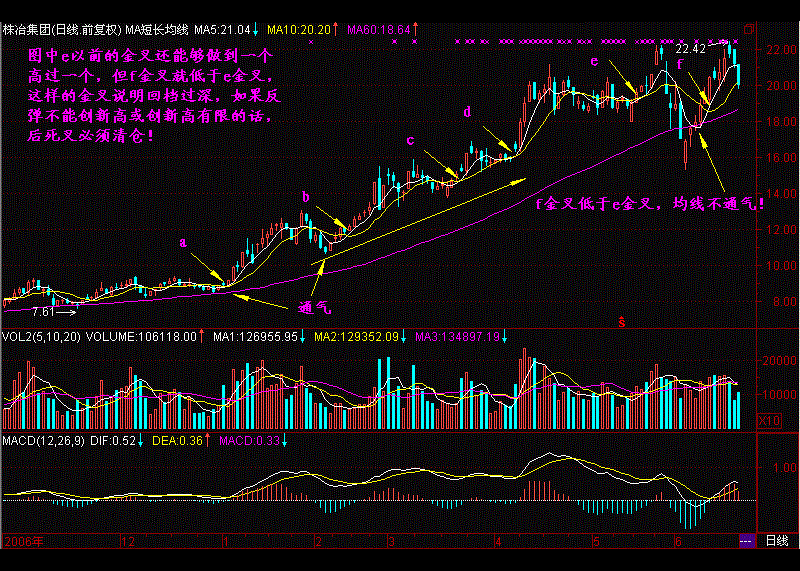
Task: Click the 2006年 timeline label
Action: click(x=23, y=541)
